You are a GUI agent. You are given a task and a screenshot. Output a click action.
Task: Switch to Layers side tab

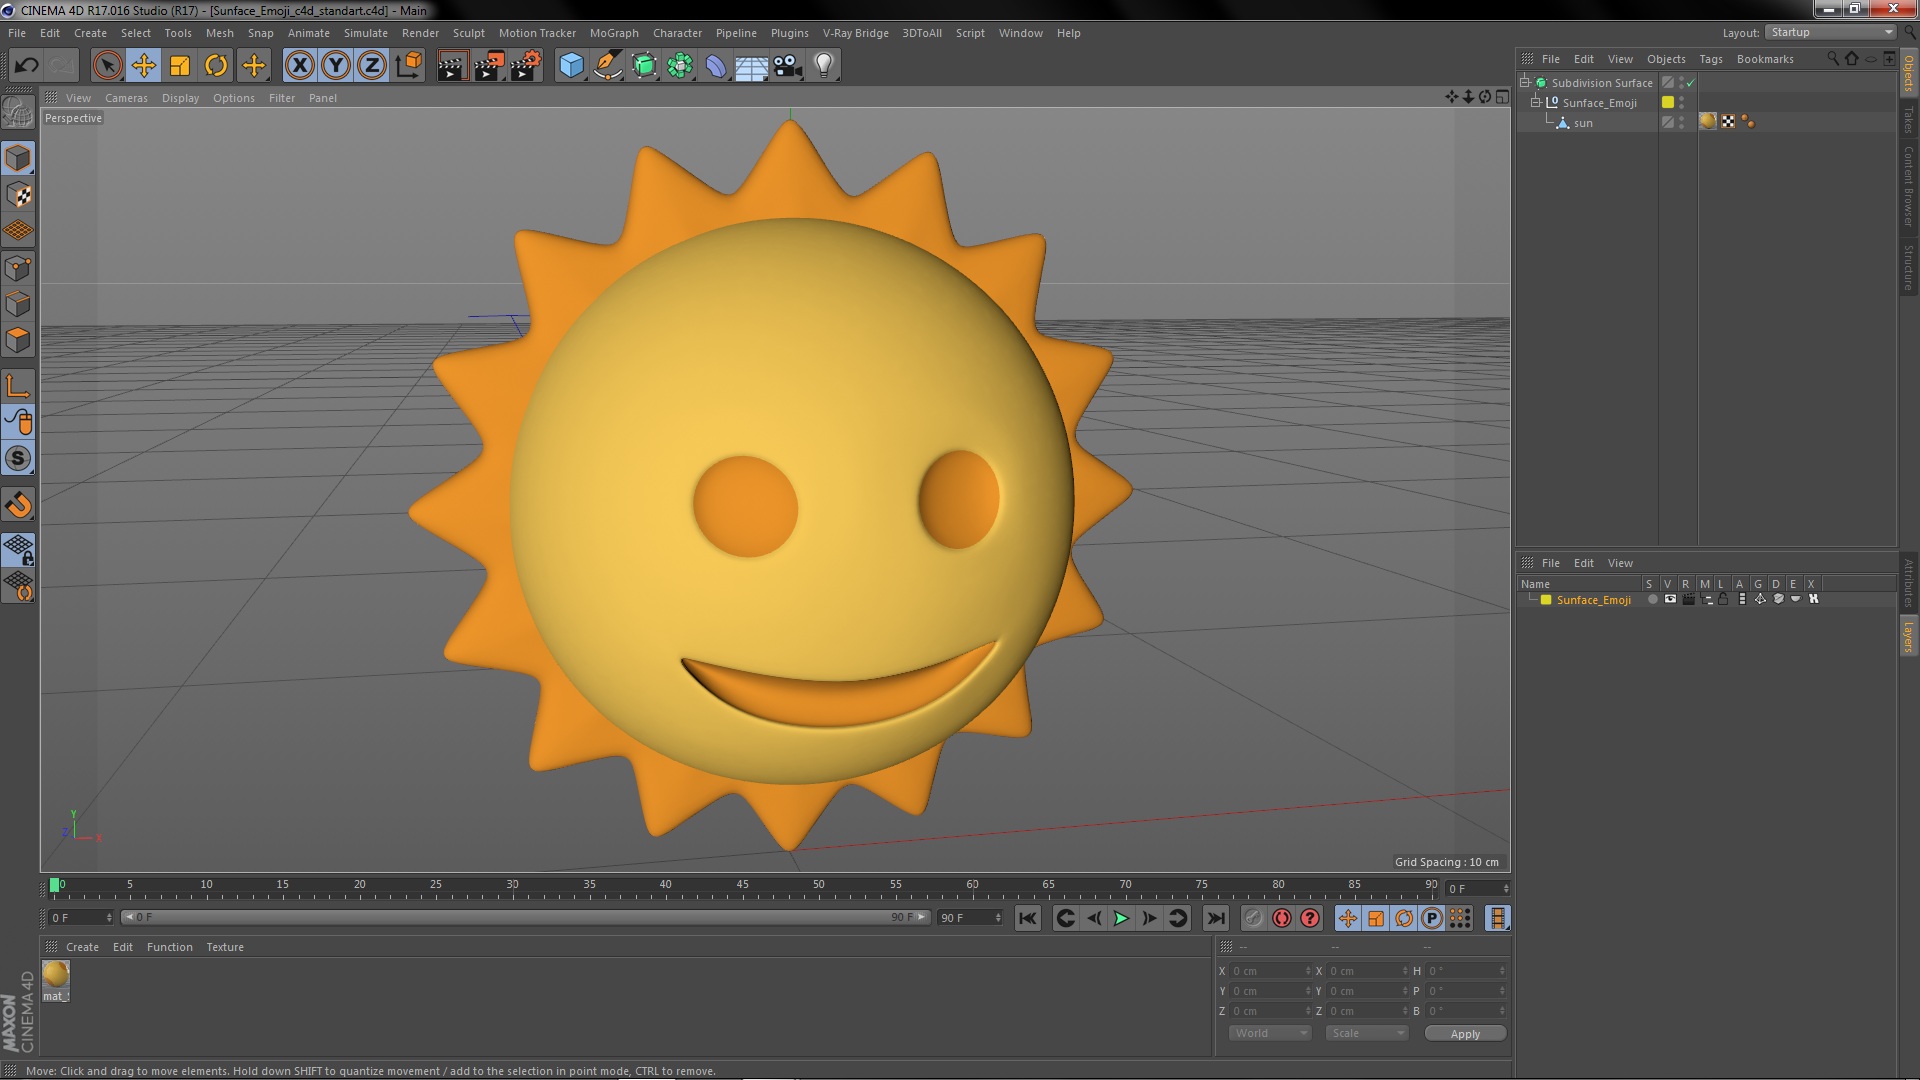click(x=1908, y=637)
